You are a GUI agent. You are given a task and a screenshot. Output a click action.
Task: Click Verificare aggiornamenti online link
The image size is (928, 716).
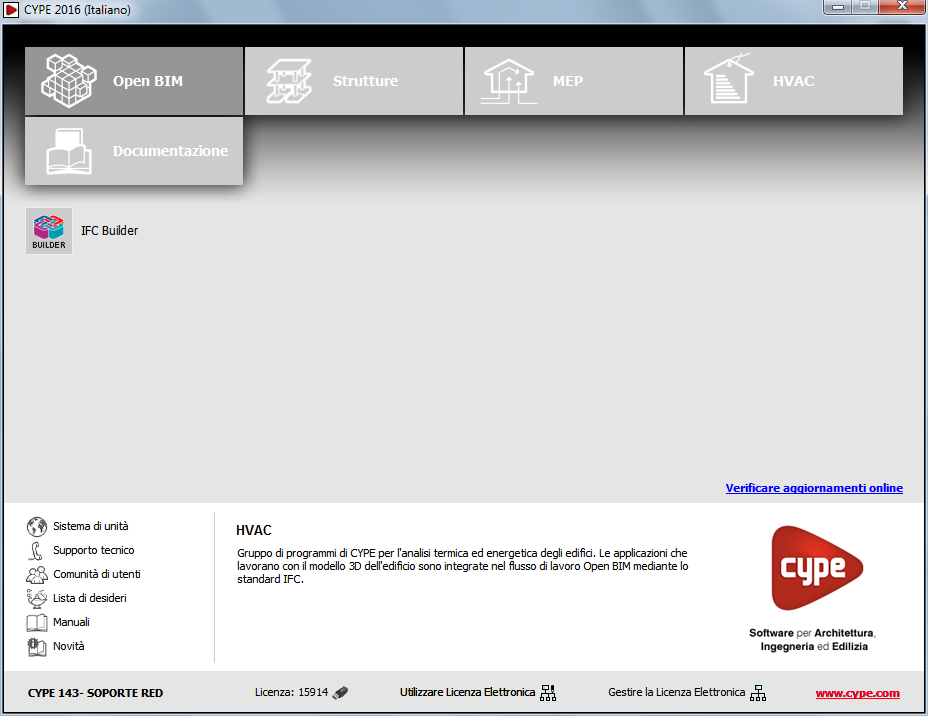814,488
